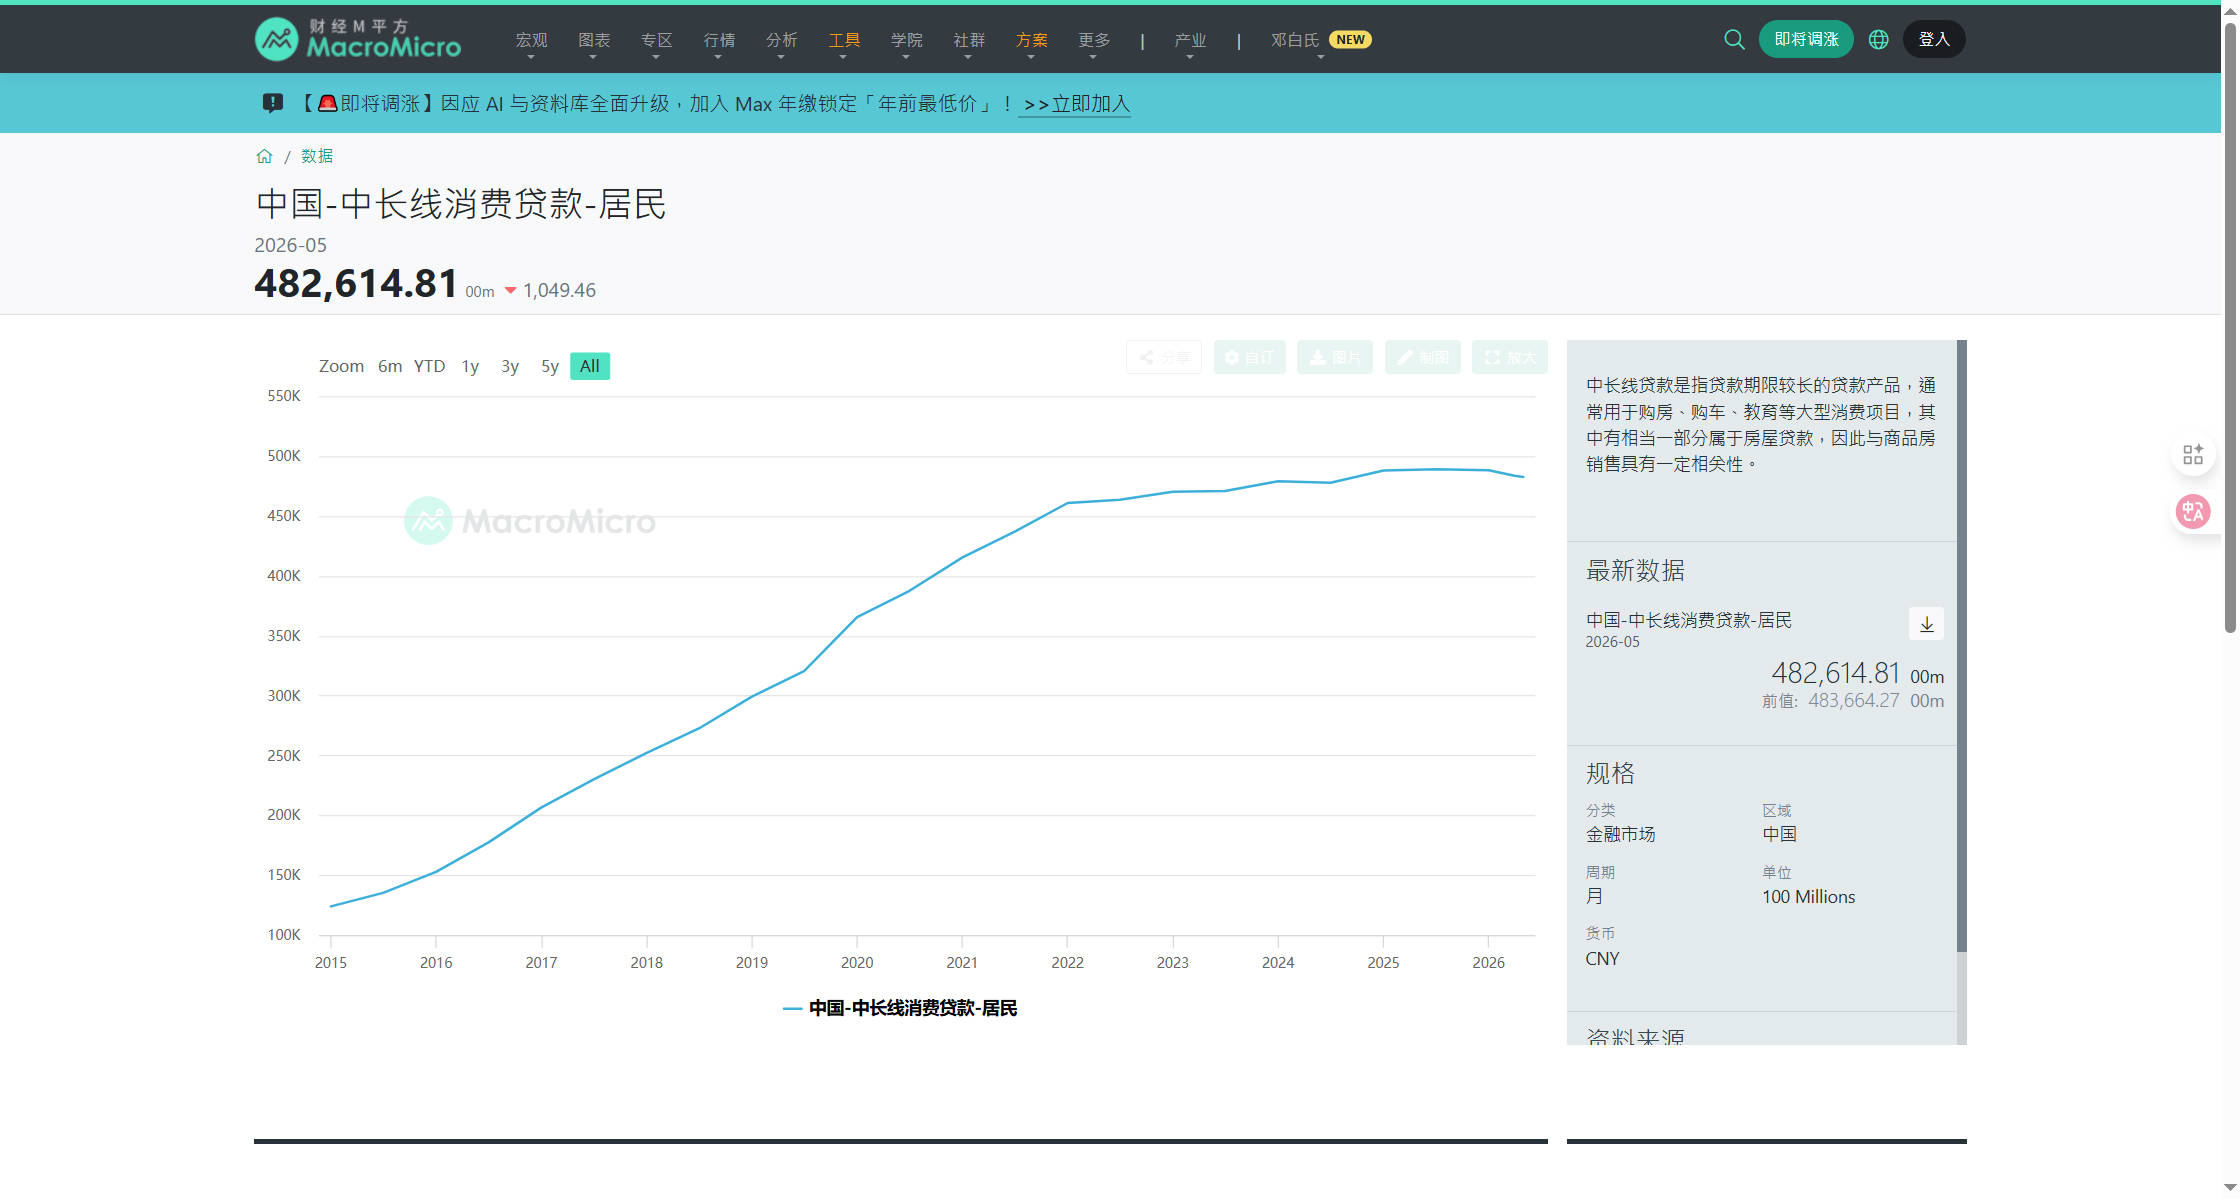Click the 2020 x-axis label
Image resolution: width=2240 pixels, height=1199 pixels.
click(x=857, y=962)
